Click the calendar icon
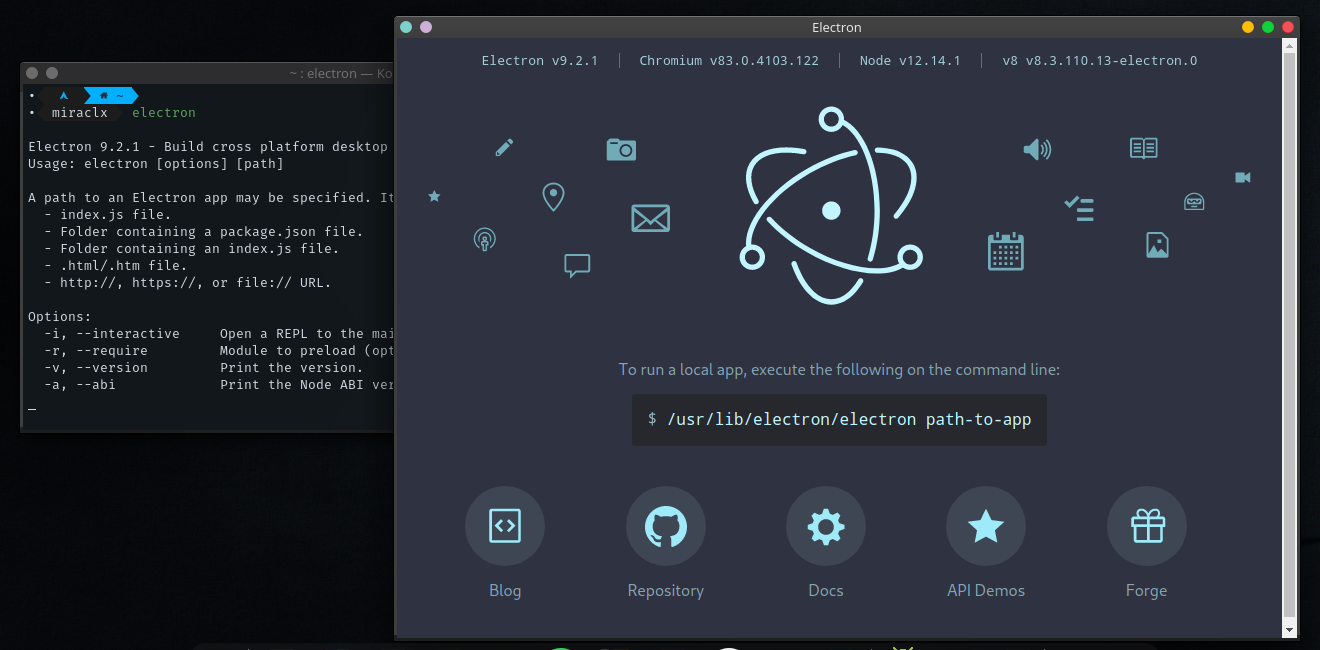The width and height of the screenshot is (1320, 650). [x=1006, y=251]
